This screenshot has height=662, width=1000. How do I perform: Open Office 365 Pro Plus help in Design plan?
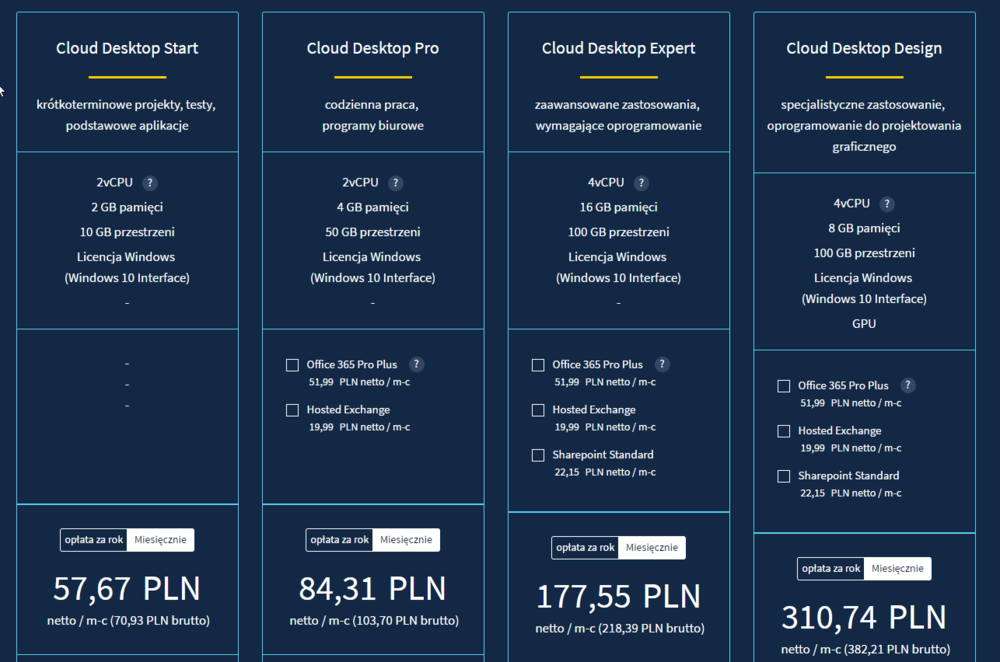pyautogui.click(x=908, y=386)
